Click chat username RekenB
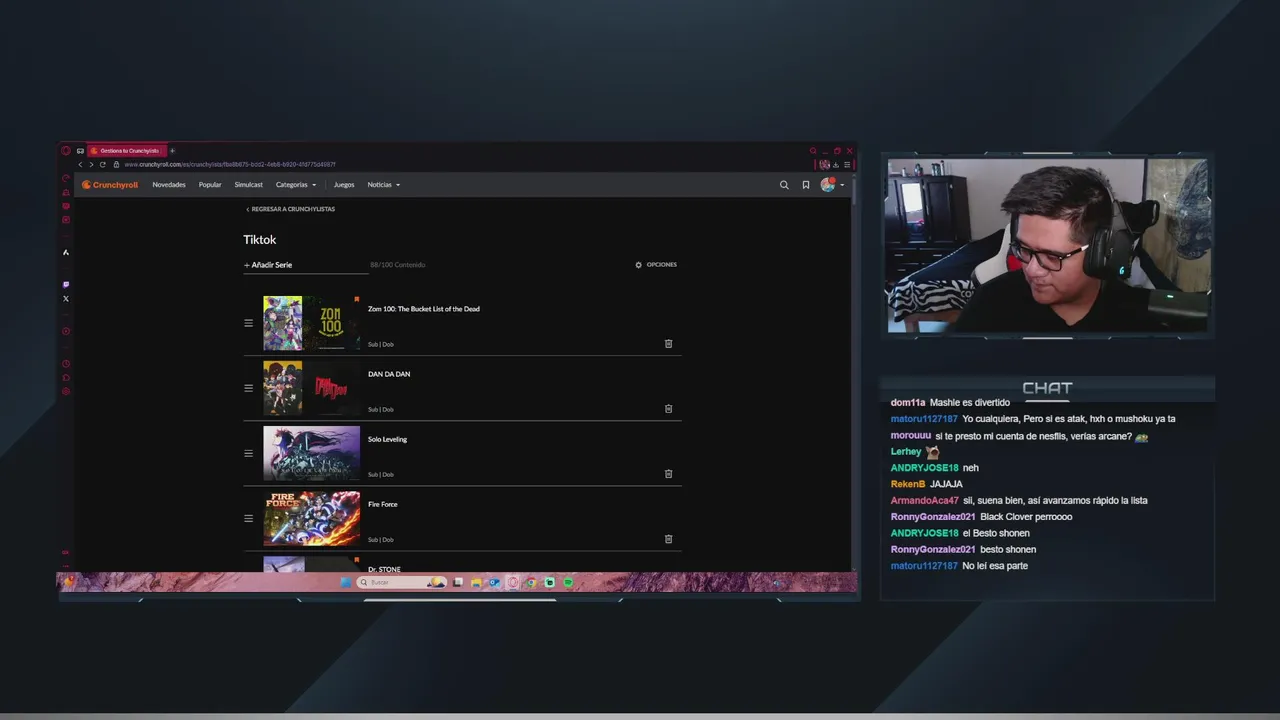This screenshot has width=1280, height=720. [908, 484]
